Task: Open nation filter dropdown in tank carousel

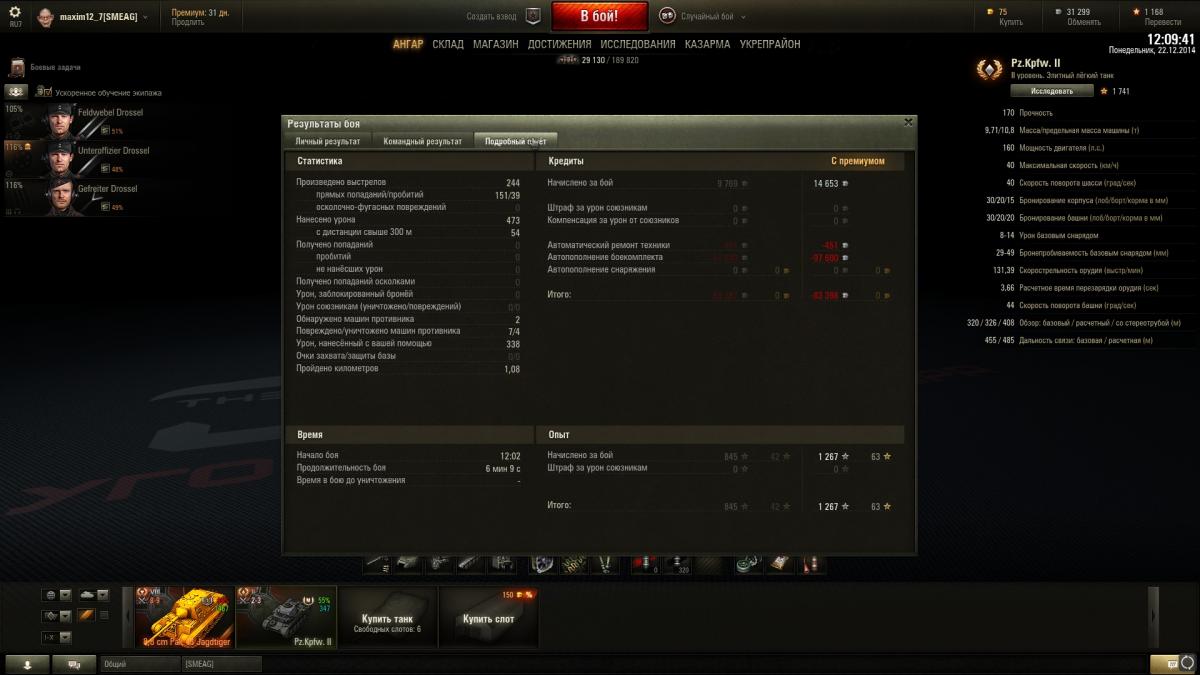Action: [56, 594]
